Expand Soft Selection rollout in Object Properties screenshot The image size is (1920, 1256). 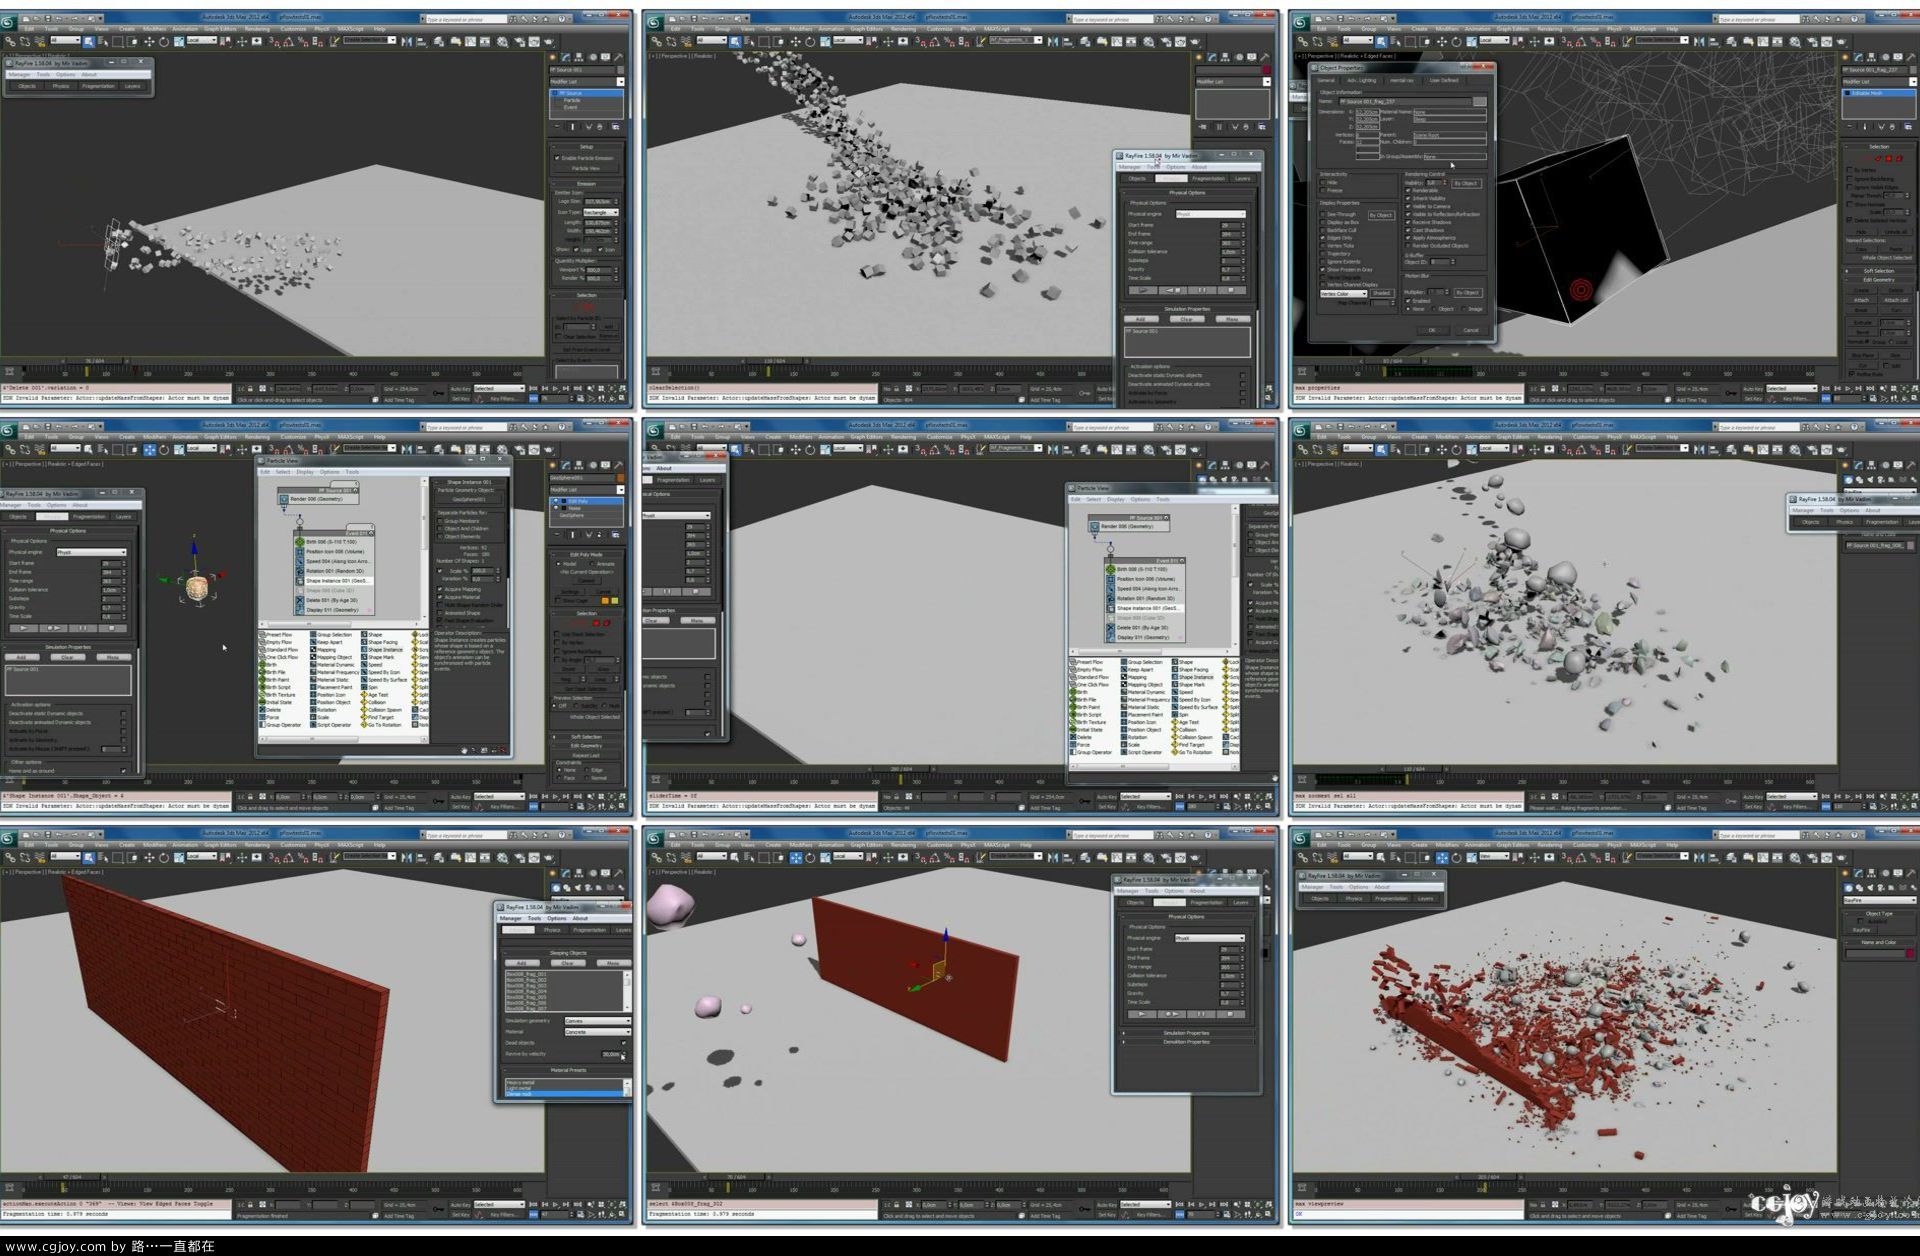(x=1879, y=271)
